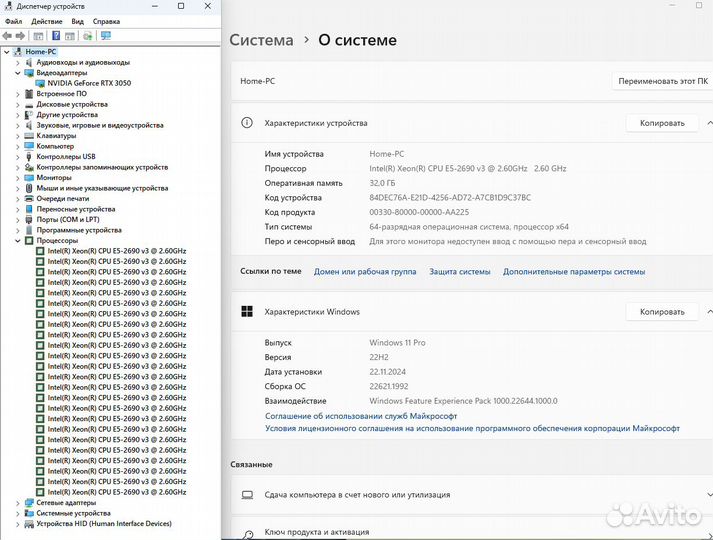Click the Forward arrow in Device Manager toolbar

coord(20,36)
